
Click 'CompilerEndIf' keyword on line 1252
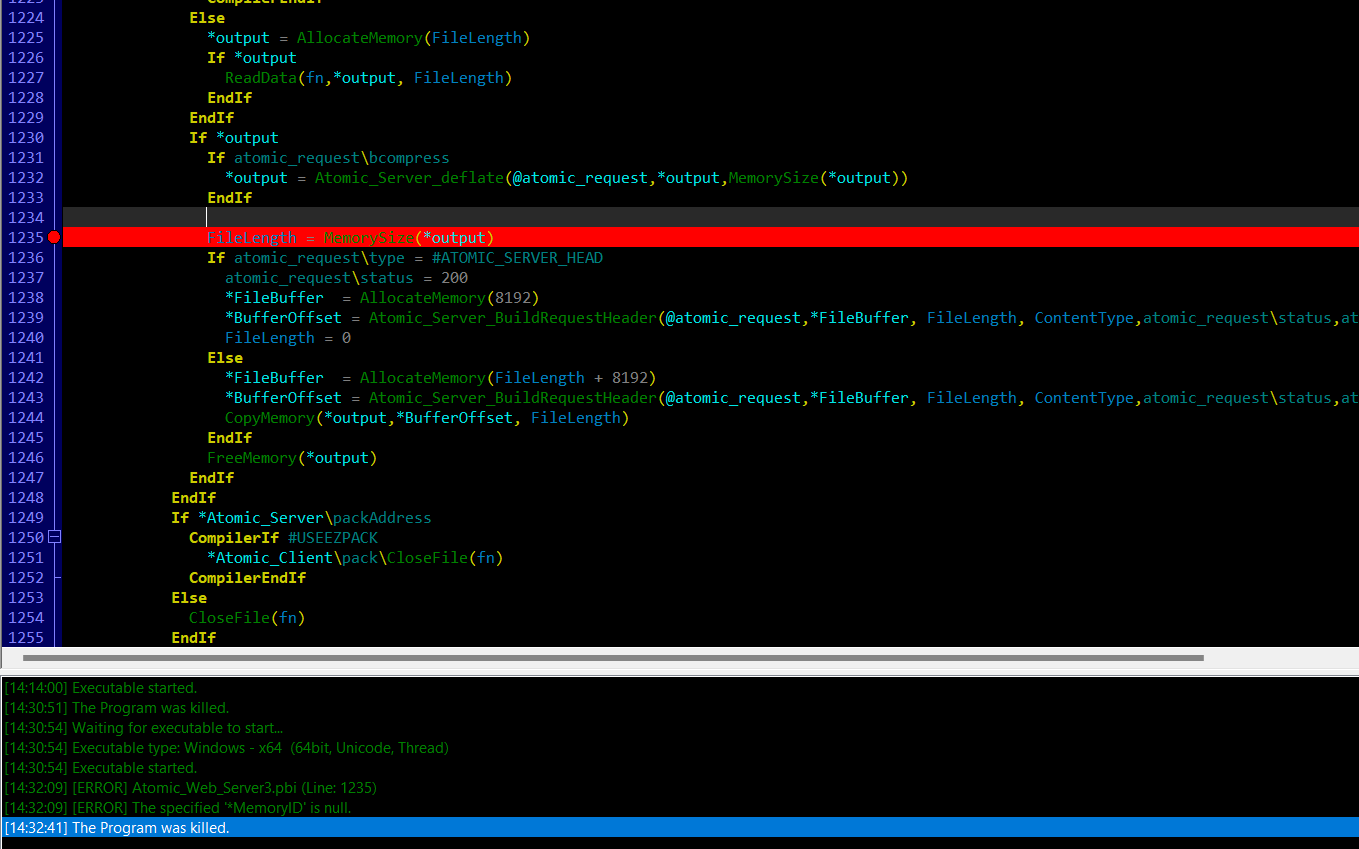247,577
